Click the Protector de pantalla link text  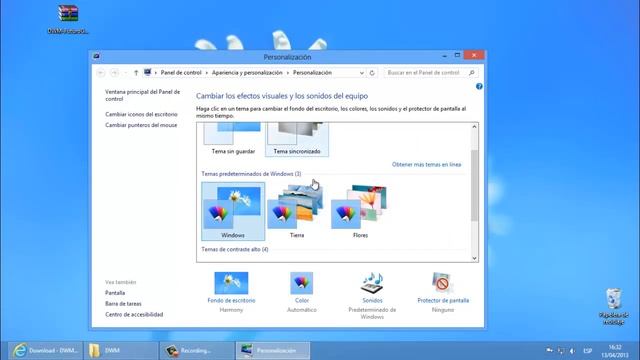[x=443, y=300]
